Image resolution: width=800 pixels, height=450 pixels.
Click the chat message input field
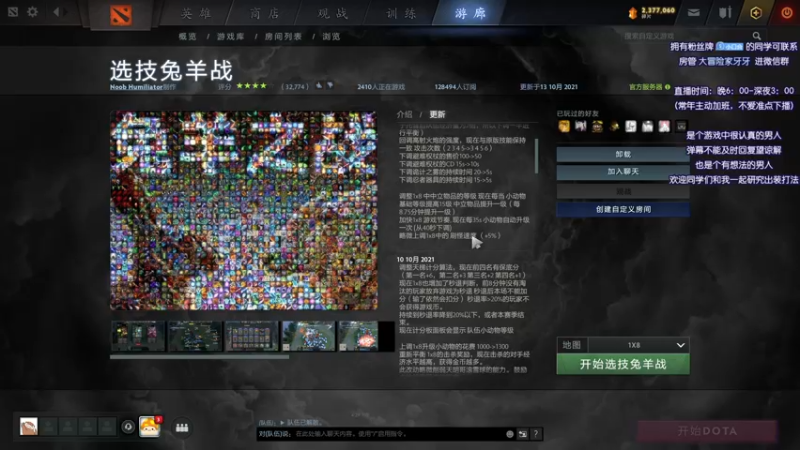coord(380,434)
